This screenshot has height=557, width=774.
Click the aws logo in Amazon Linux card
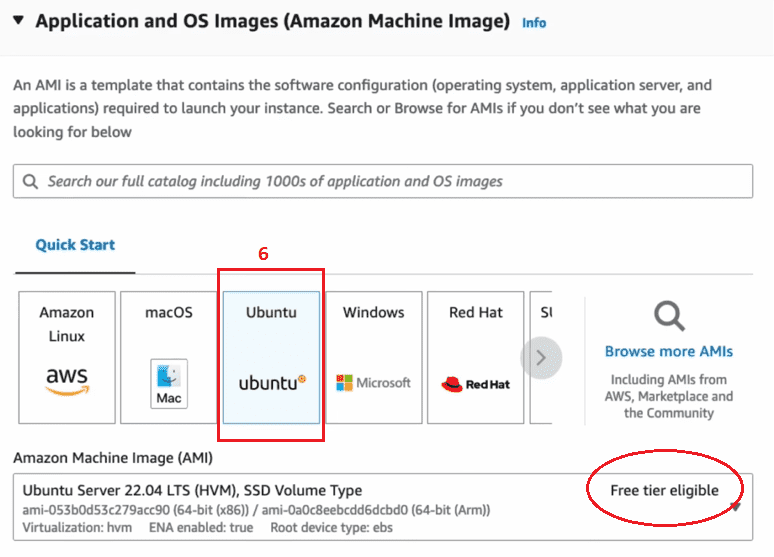pyautogui.click(x=67, y=381)
